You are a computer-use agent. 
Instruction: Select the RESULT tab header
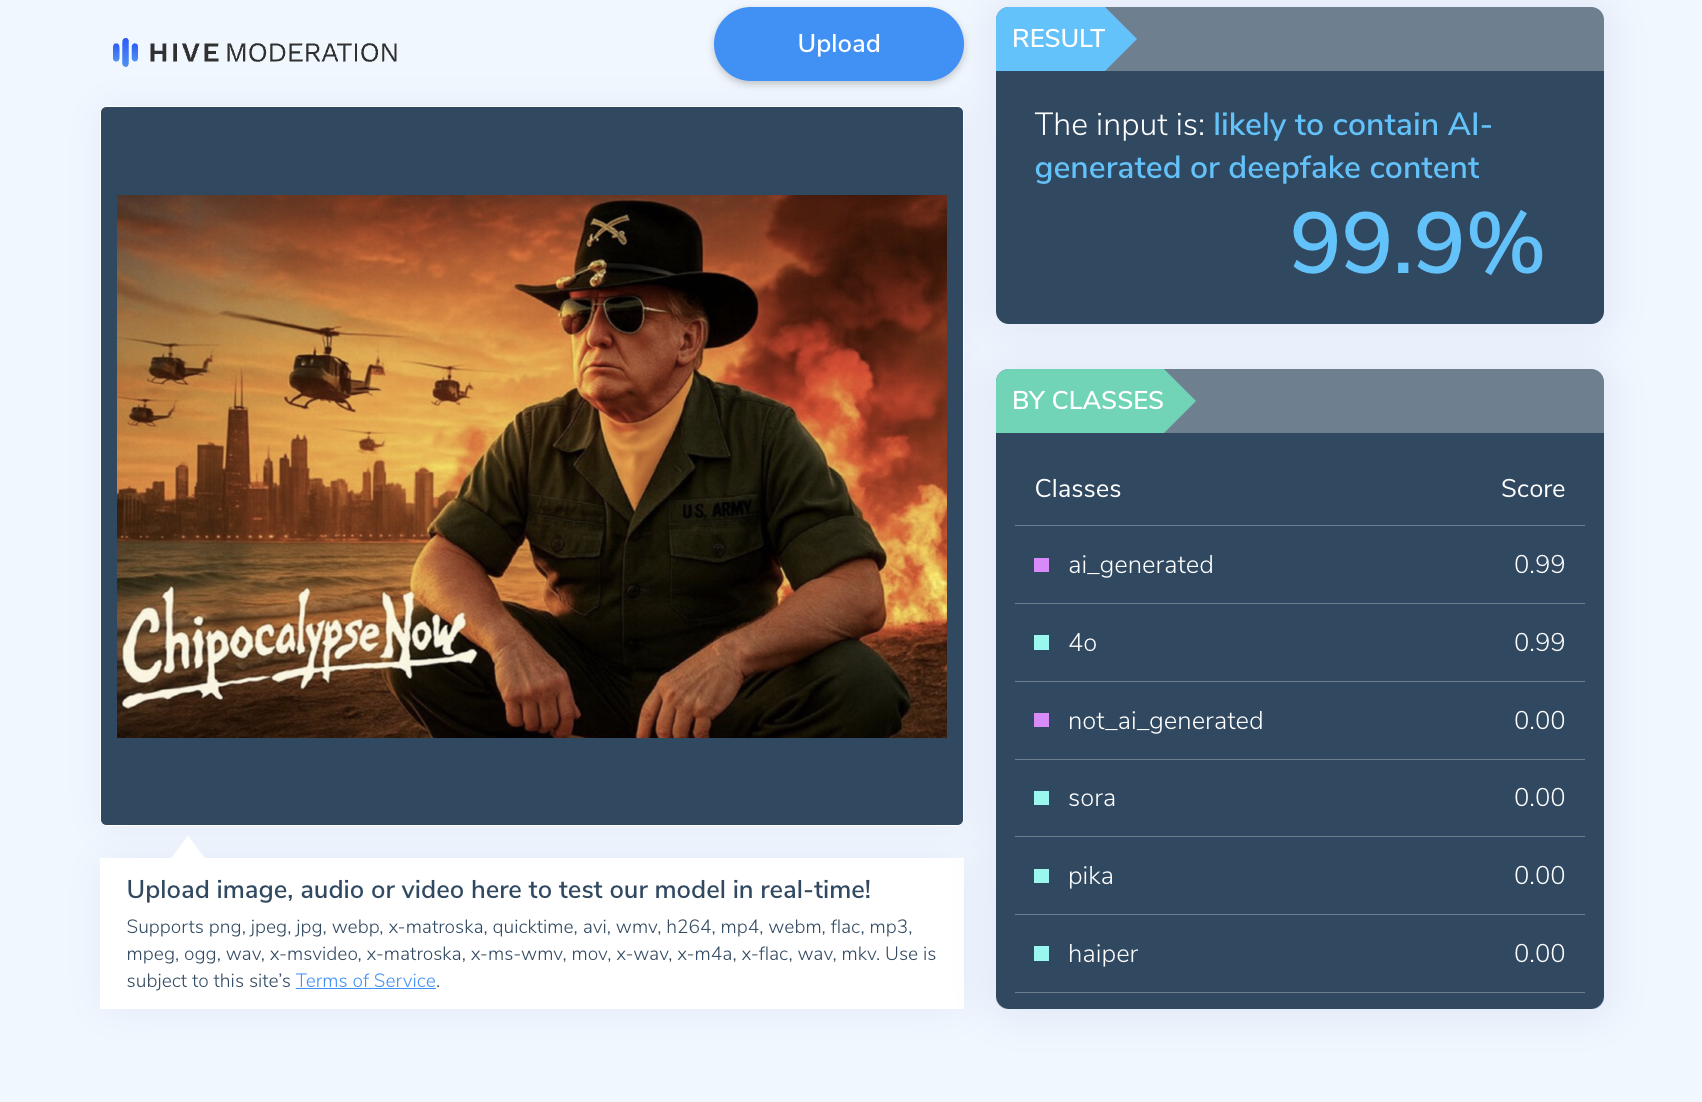(1058, 39)
